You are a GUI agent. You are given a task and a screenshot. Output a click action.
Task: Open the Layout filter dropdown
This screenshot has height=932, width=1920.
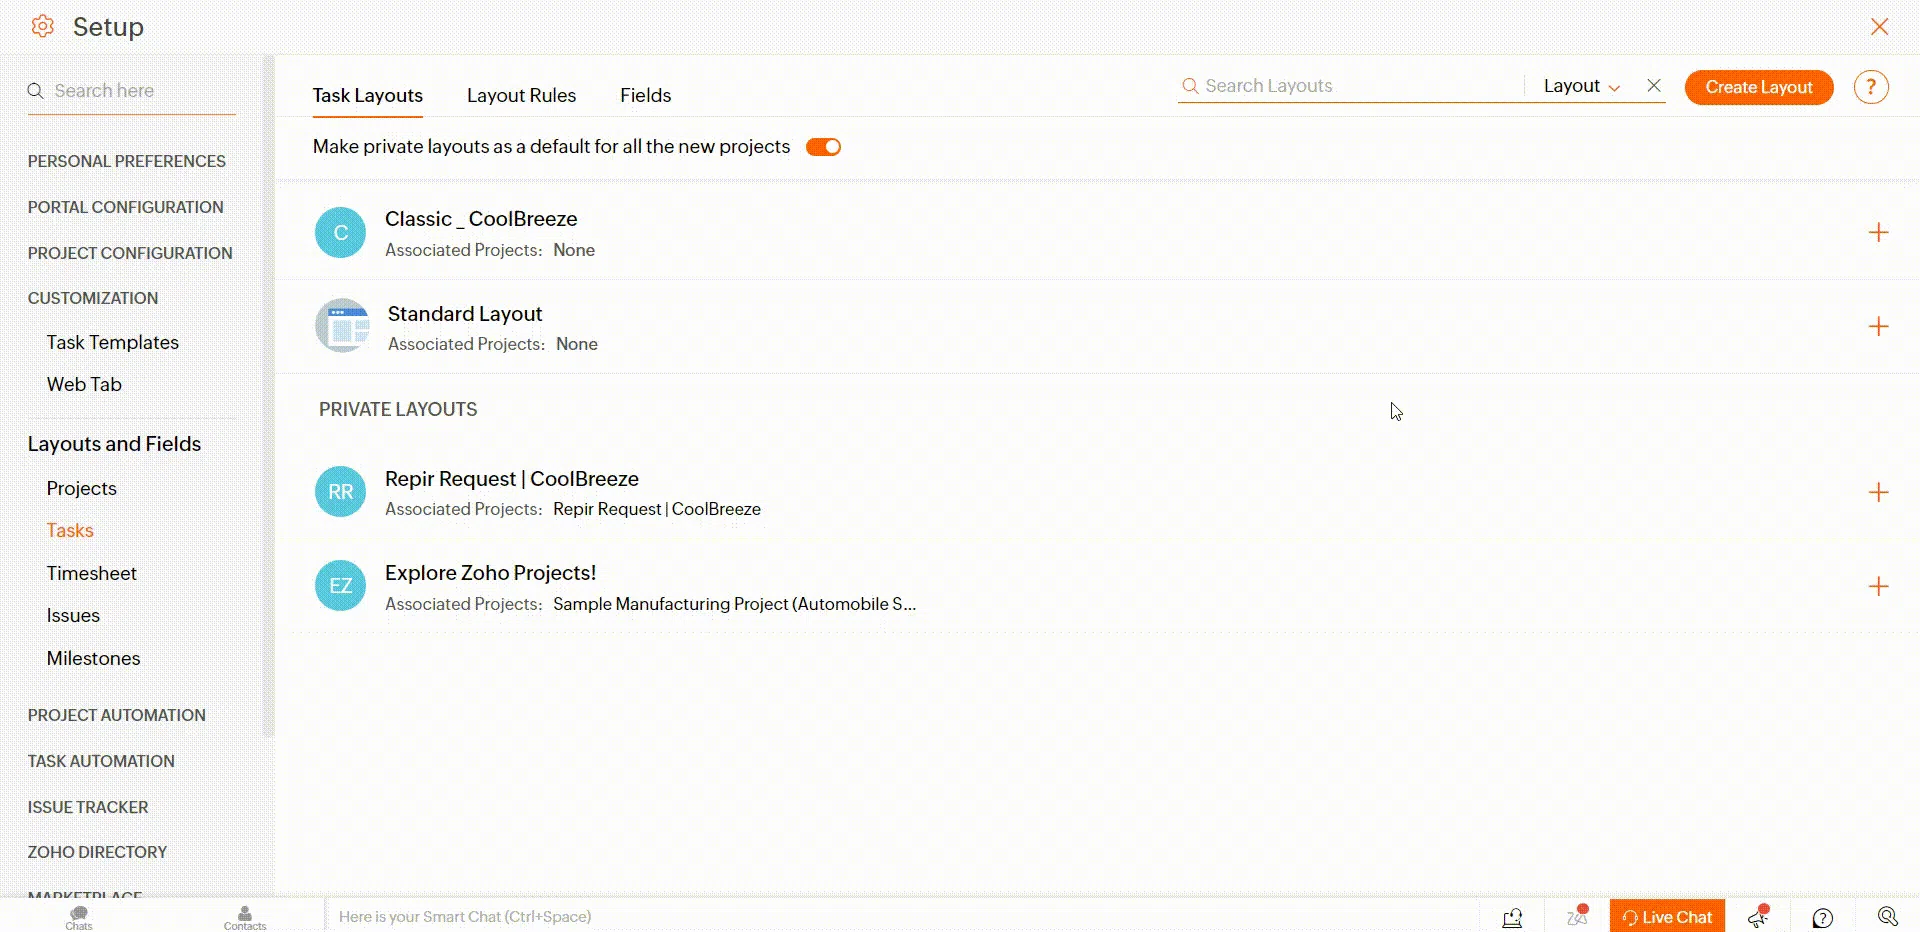1581,86
